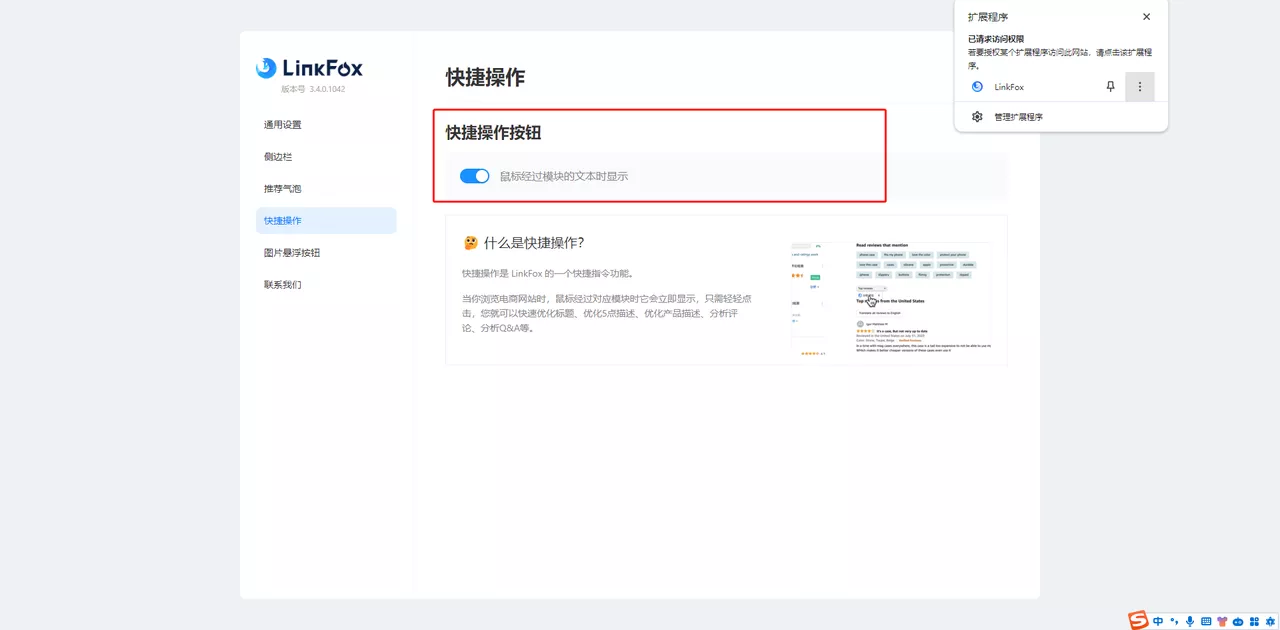Pin the LinkFox extension to the toolbar
Viewport: 1280px width, 630px height.
click(1110, 86)
